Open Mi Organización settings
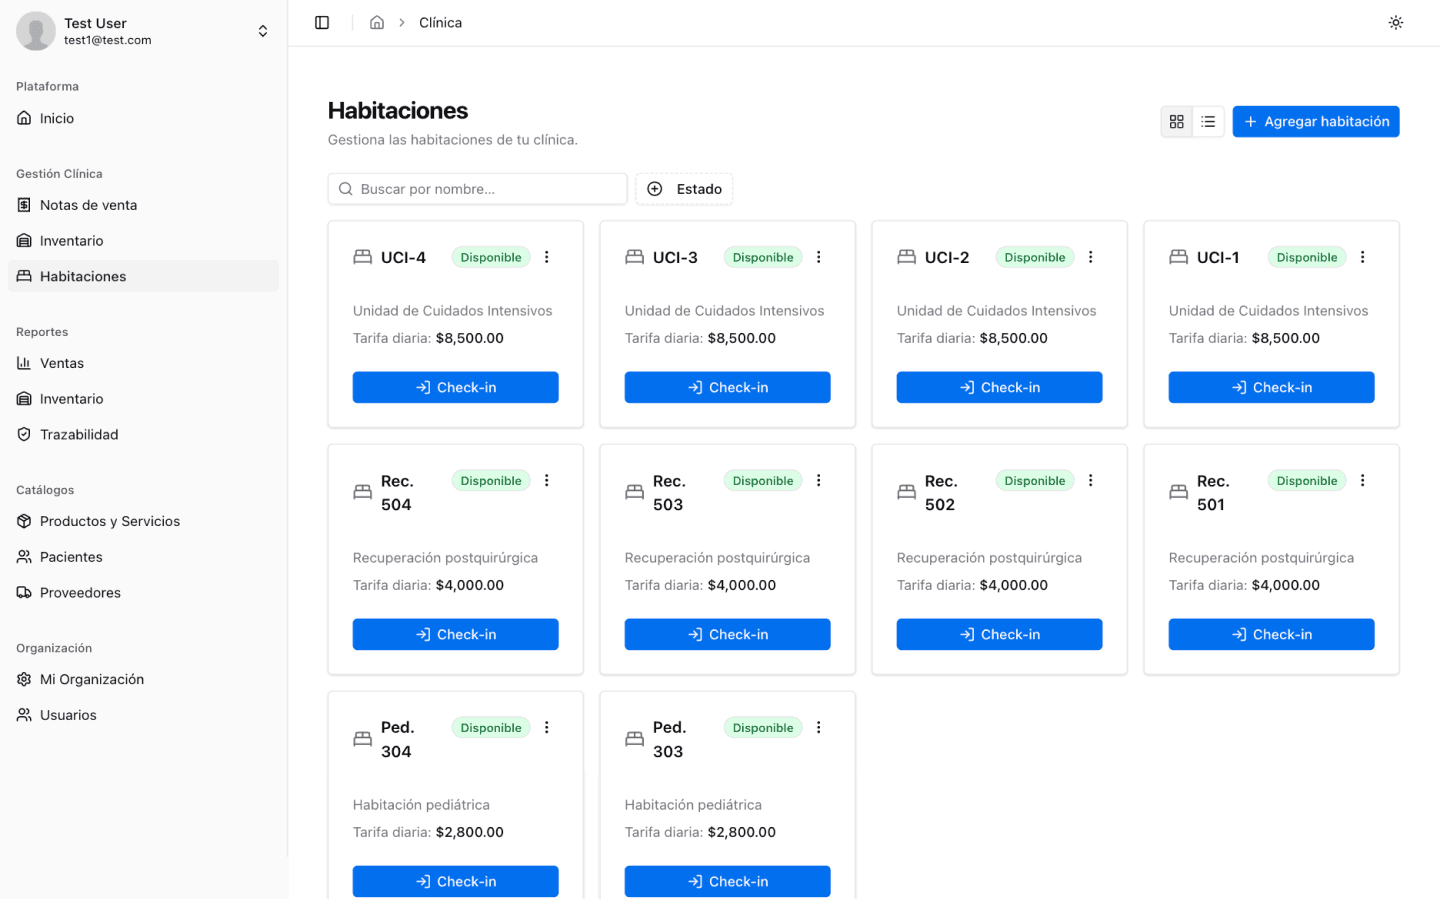Screen dimensions: 1440x900 click(x=92, y=679)
